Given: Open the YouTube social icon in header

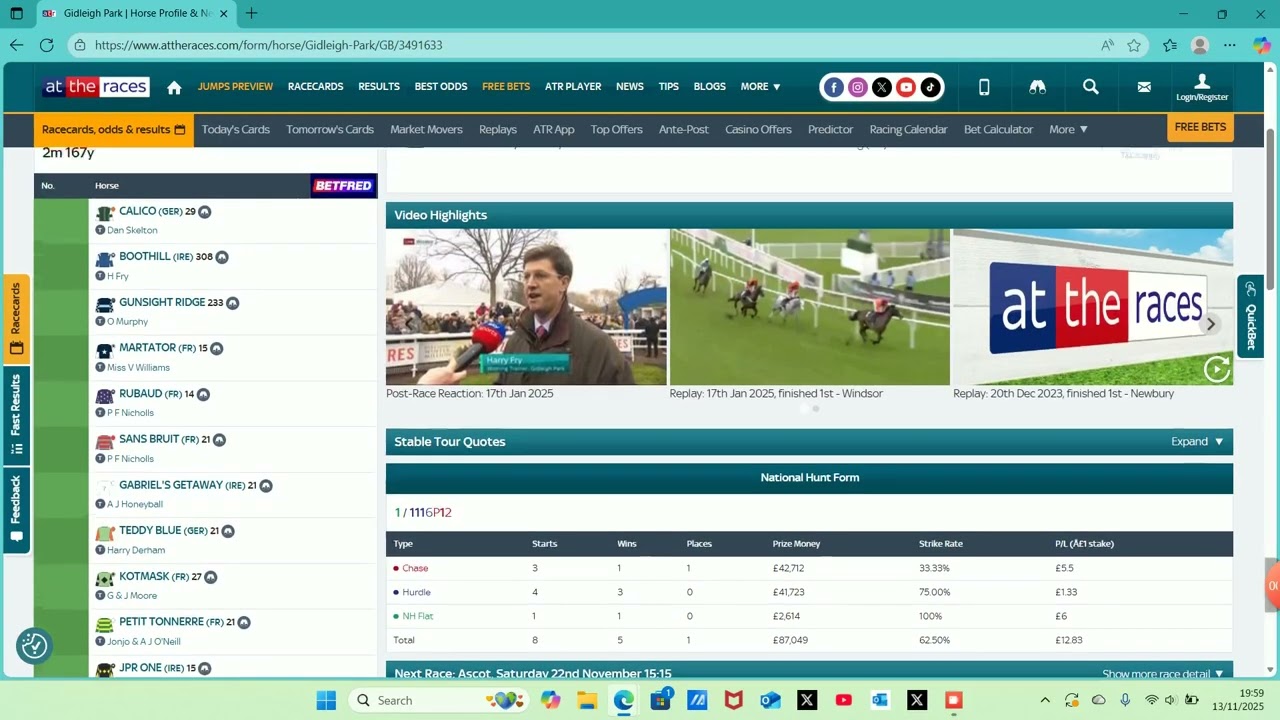Looking at the screenshot, I should pyautogui.click(x=906, y=87).
